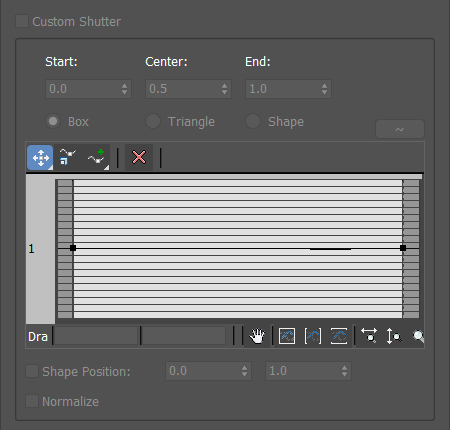This screenshot has height=430, width=450.
Task: Select the Zoom Horizontally tool
Action: tap(369, 336)
